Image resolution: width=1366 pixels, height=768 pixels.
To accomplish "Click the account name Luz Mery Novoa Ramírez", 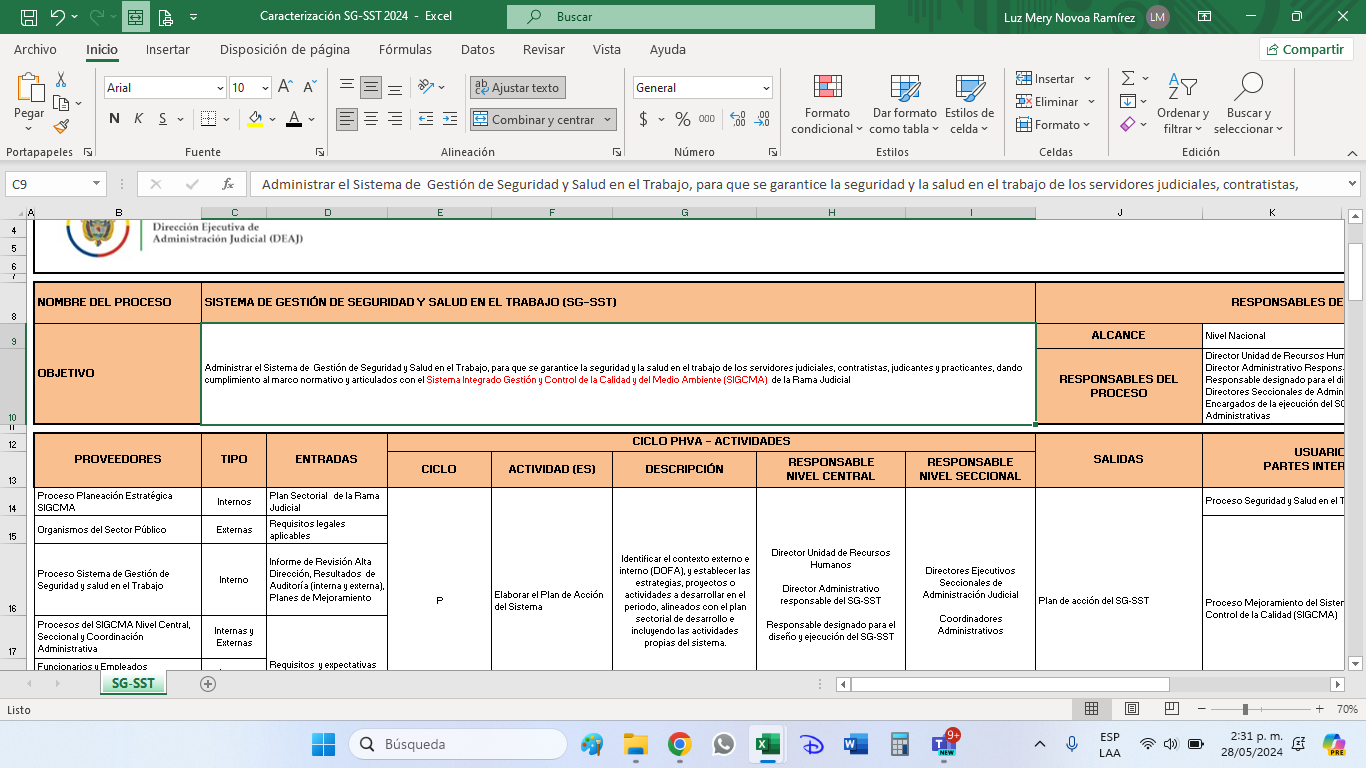I will click(1069, 17).
